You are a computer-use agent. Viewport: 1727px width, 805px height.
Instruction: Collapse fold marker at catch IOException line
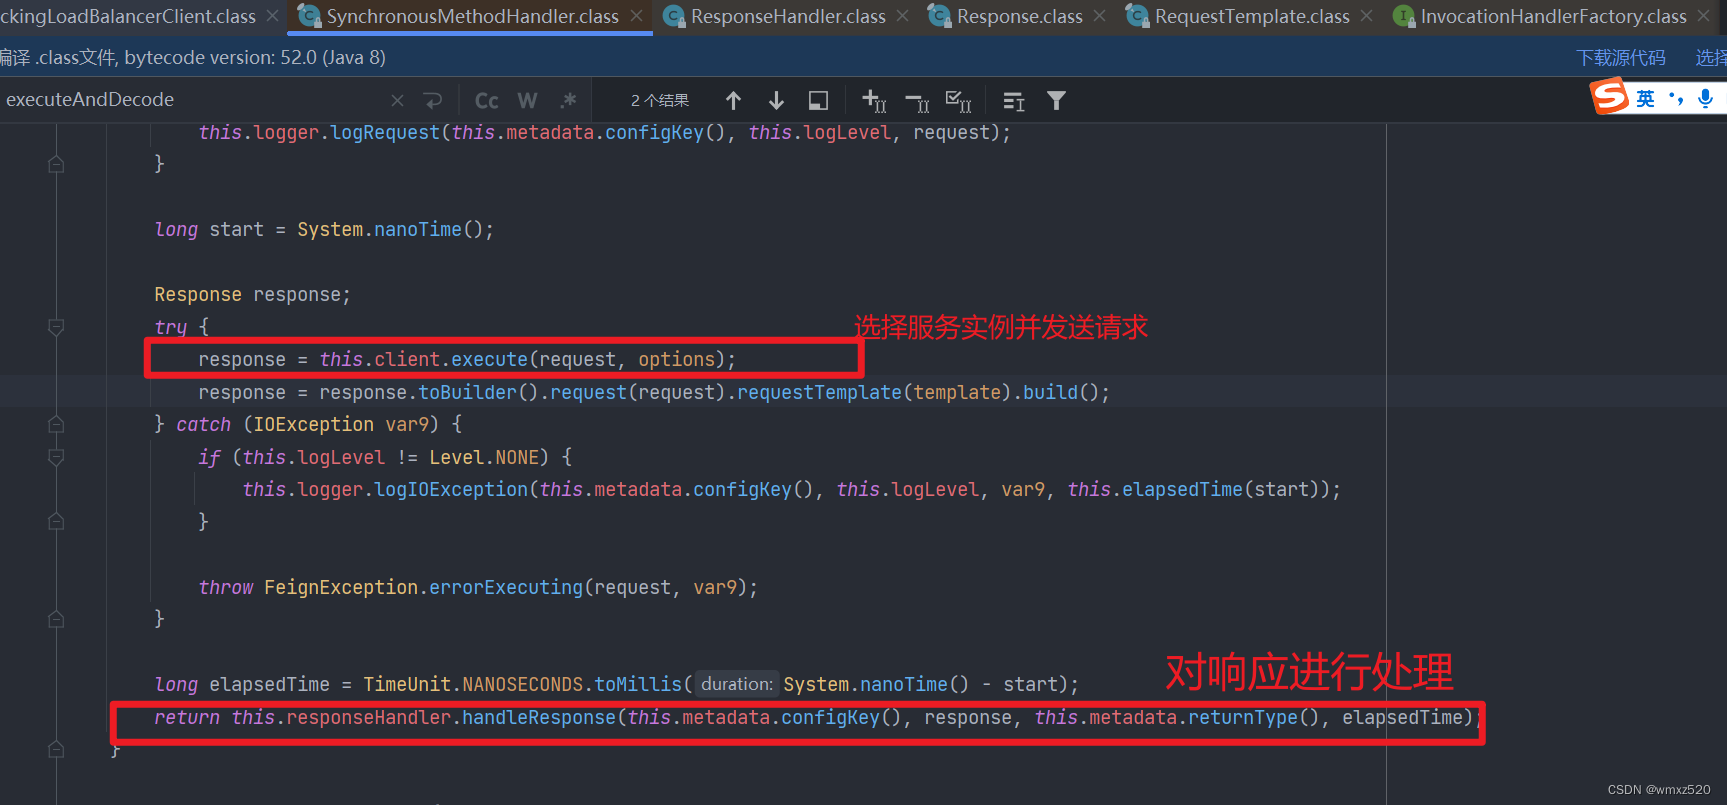point(56,425)
